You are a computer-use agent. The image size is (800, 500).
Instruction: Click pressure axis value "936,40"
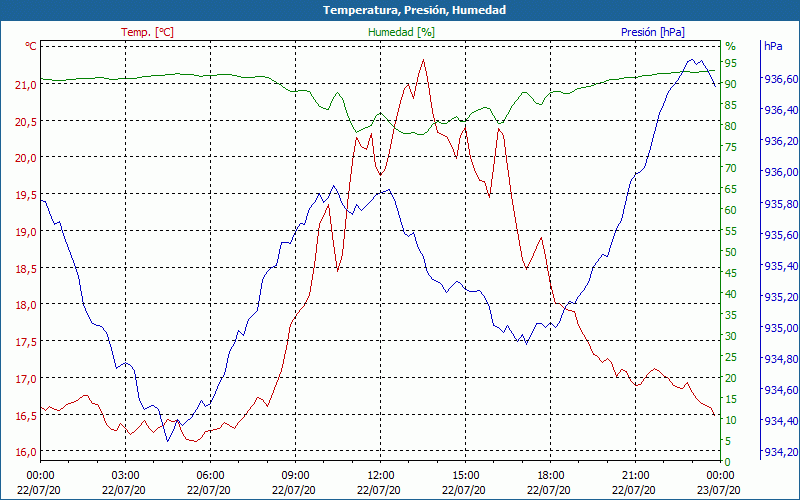coord(780,110)
